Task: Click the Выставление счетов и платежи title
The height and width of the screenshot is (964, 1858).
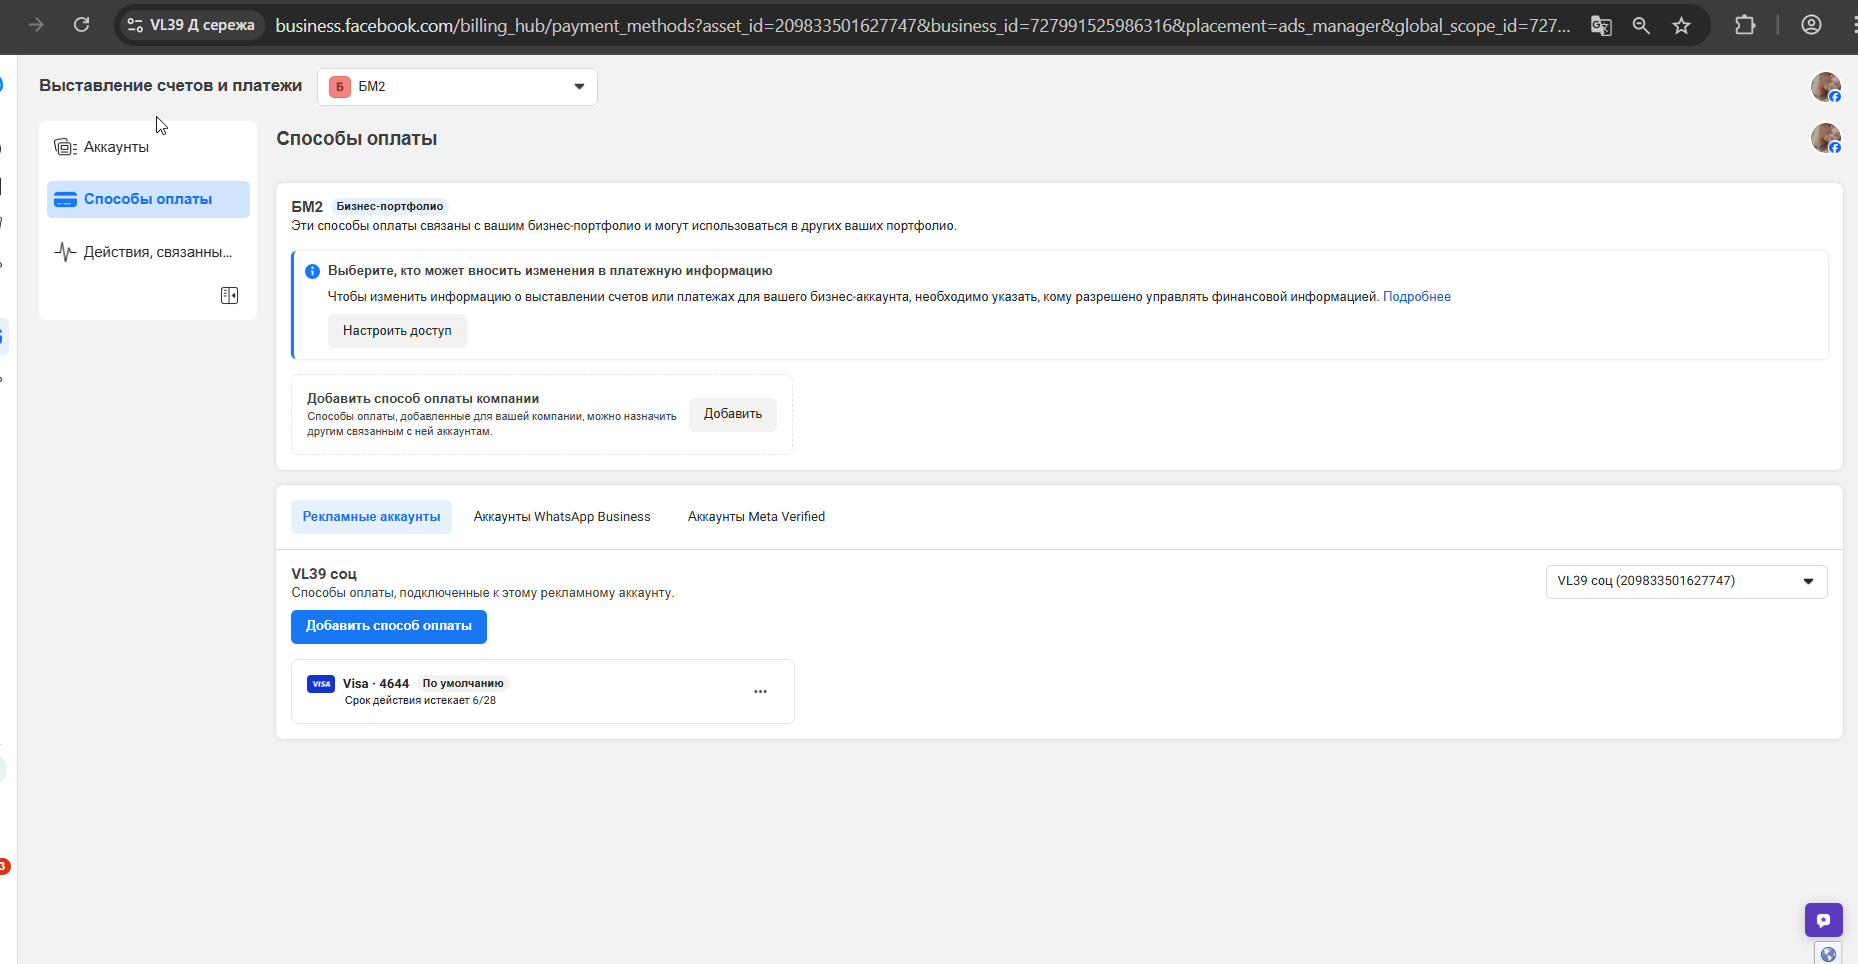Action: point(170,86)
